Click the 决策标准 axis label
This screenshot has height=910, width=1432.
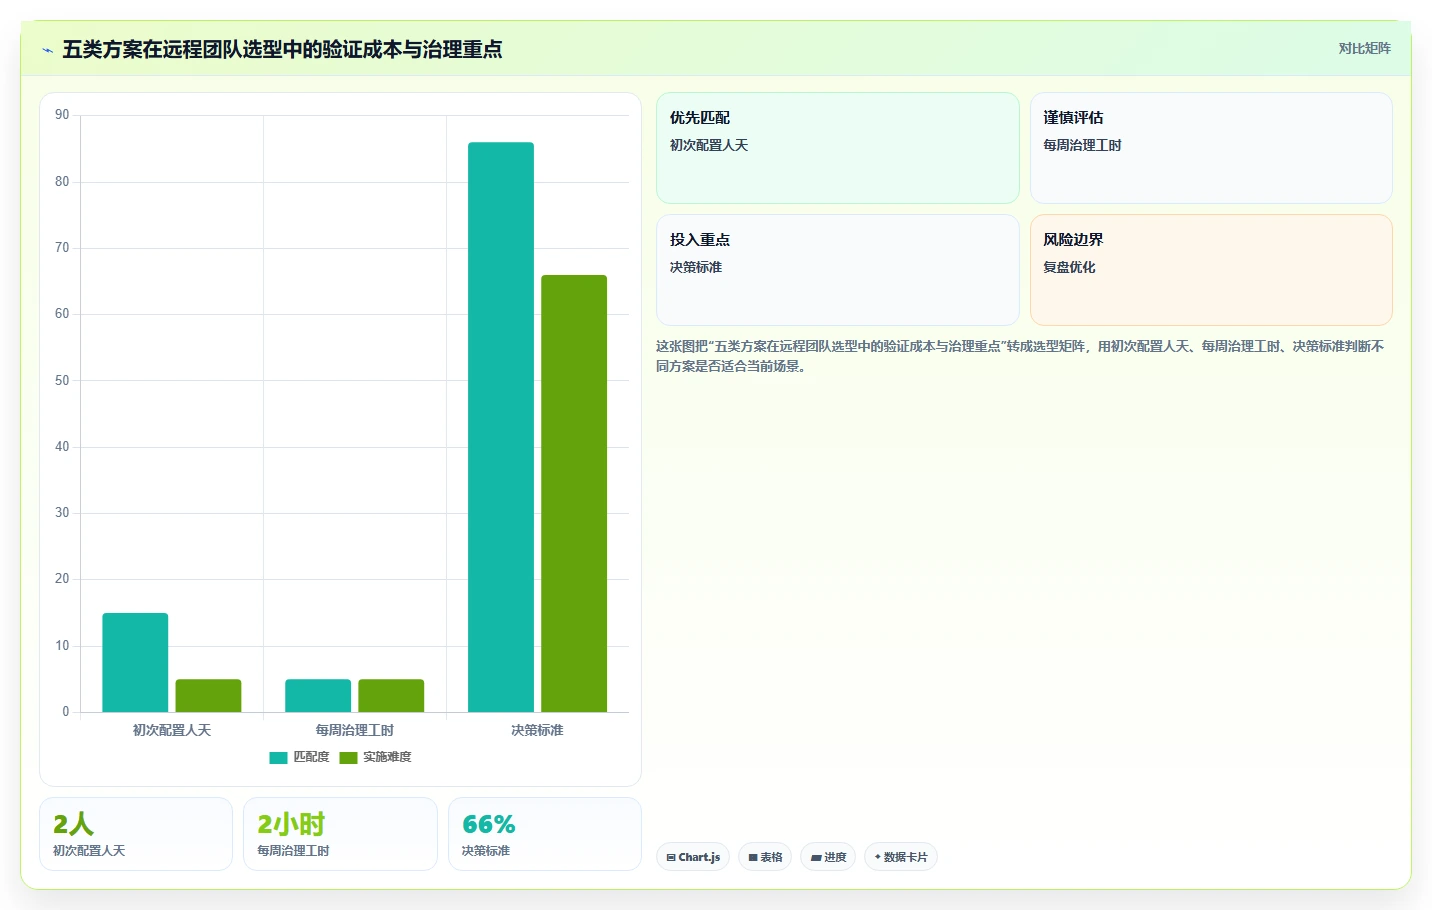538,730
